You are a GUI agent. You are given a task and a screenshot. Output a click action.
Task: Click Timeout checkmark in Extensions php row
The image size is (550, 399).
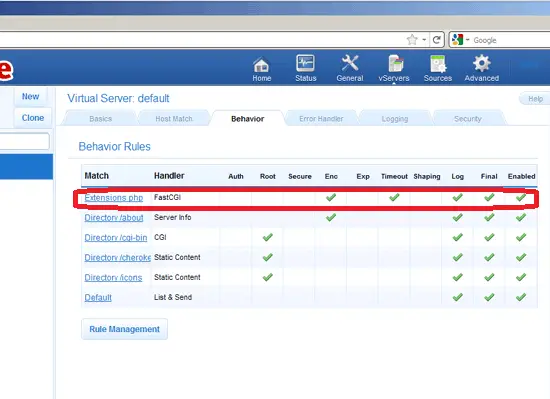click(x=394, y=197)
